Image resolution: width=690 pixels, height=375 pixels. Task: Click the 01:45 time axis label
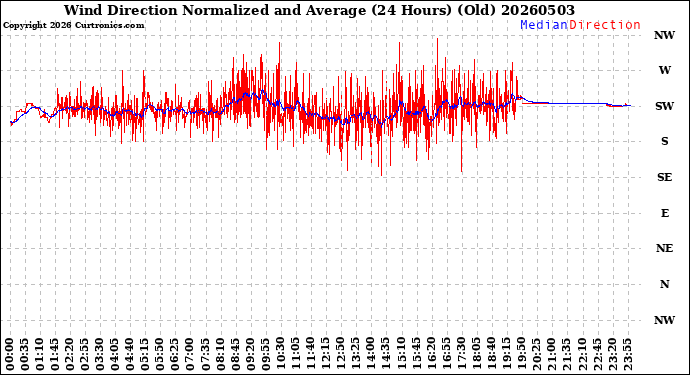55,355
